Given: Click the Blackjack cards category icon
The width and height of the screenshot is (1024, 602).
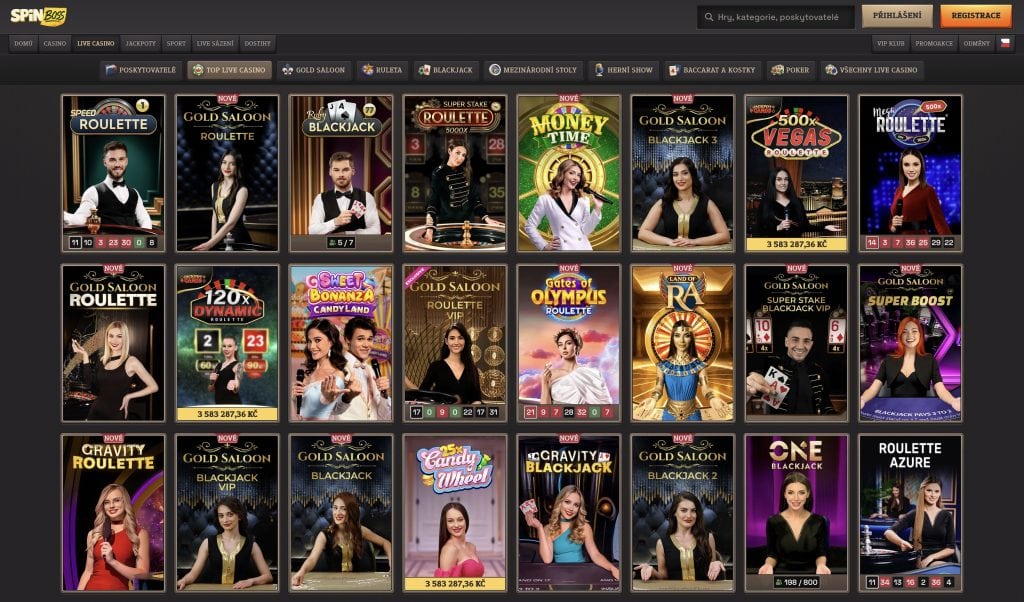Looking at the screenshot, I should pyautogui.click(x=424, y=70).
